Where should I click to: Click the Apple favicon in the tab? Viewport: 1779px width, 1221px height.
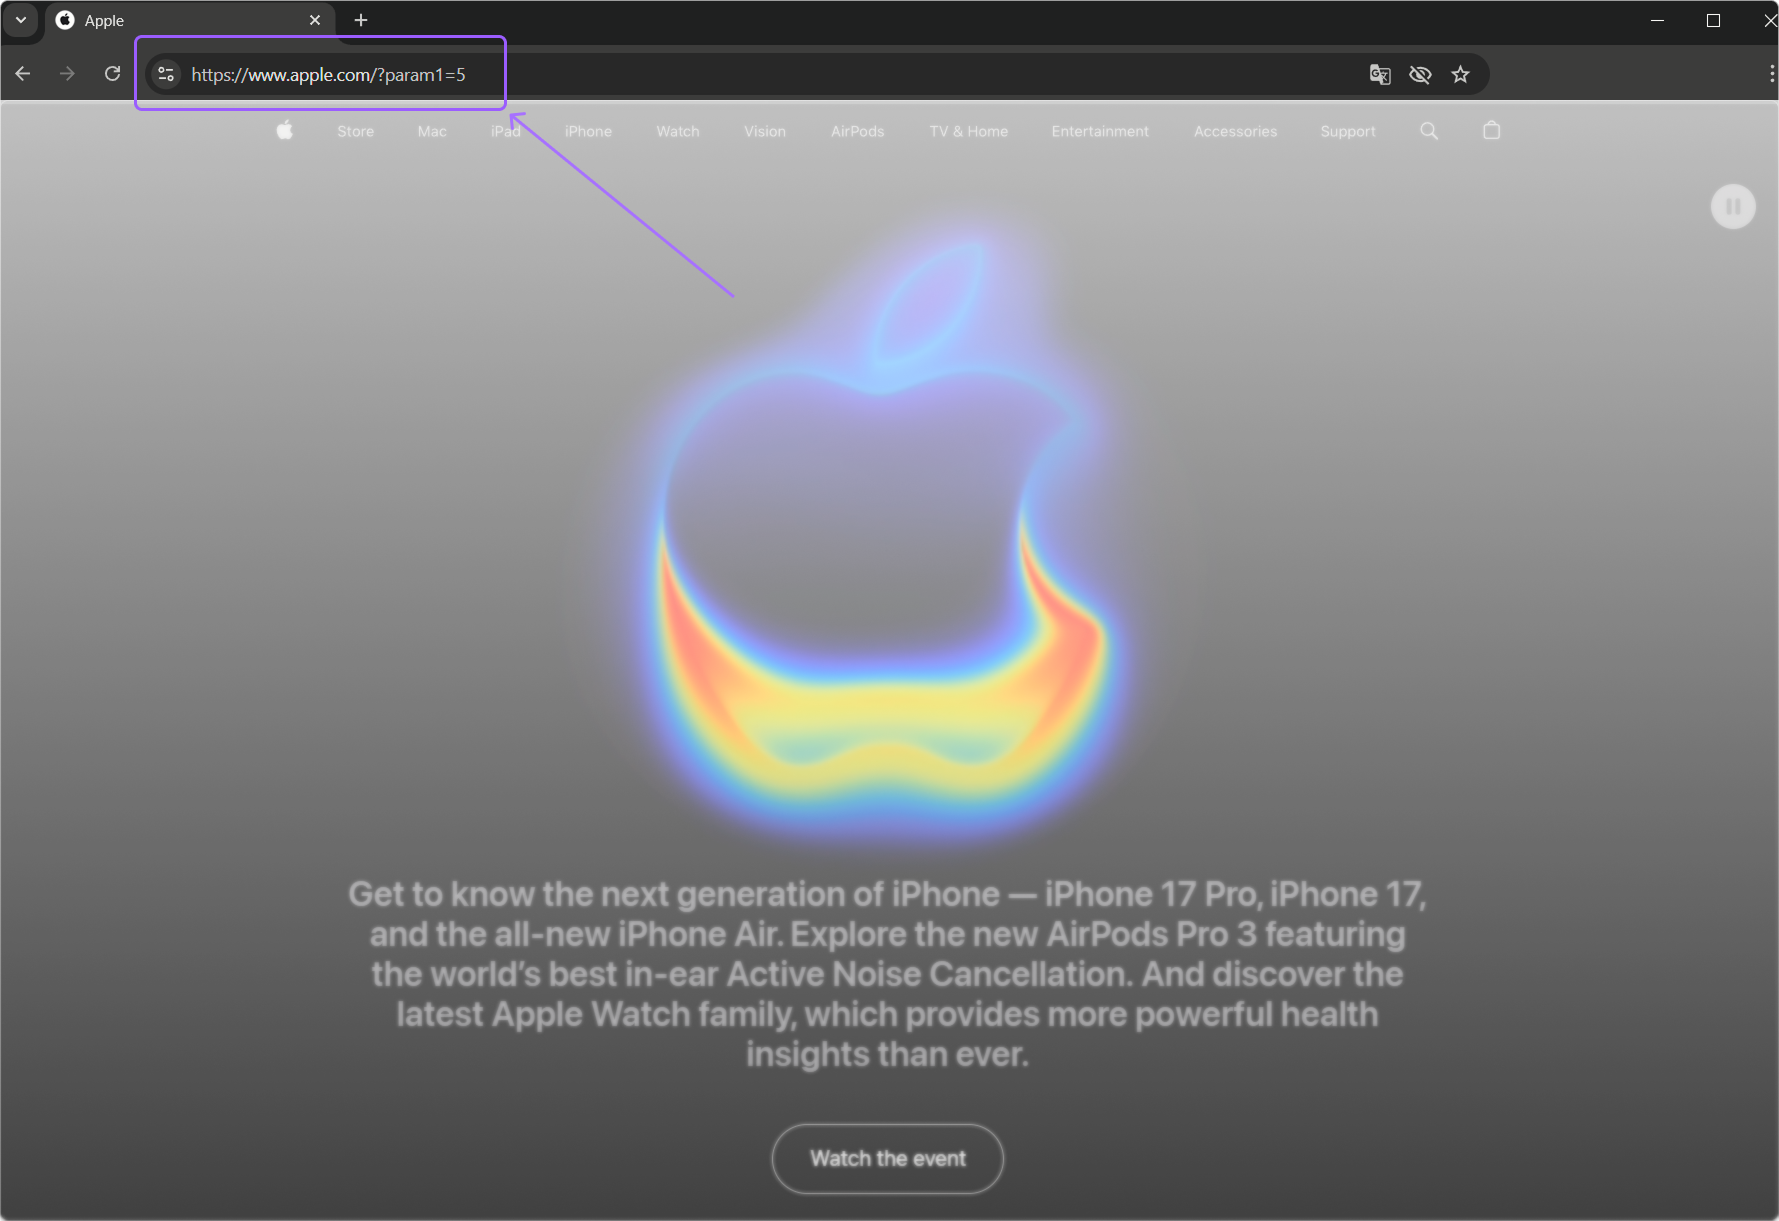point(65,20)
